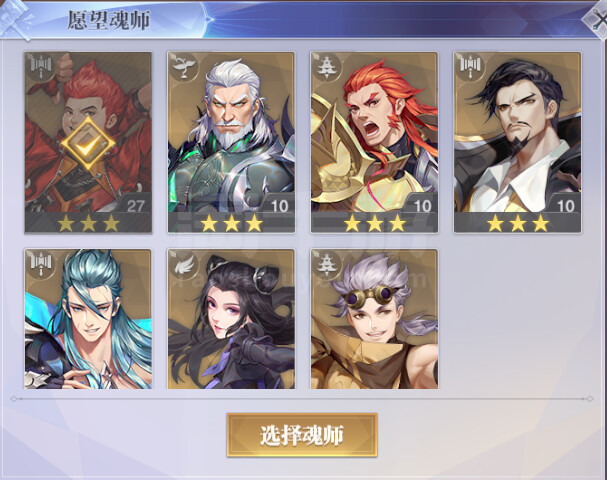Select the orange-haired golden armor hero card

point(374,142)
